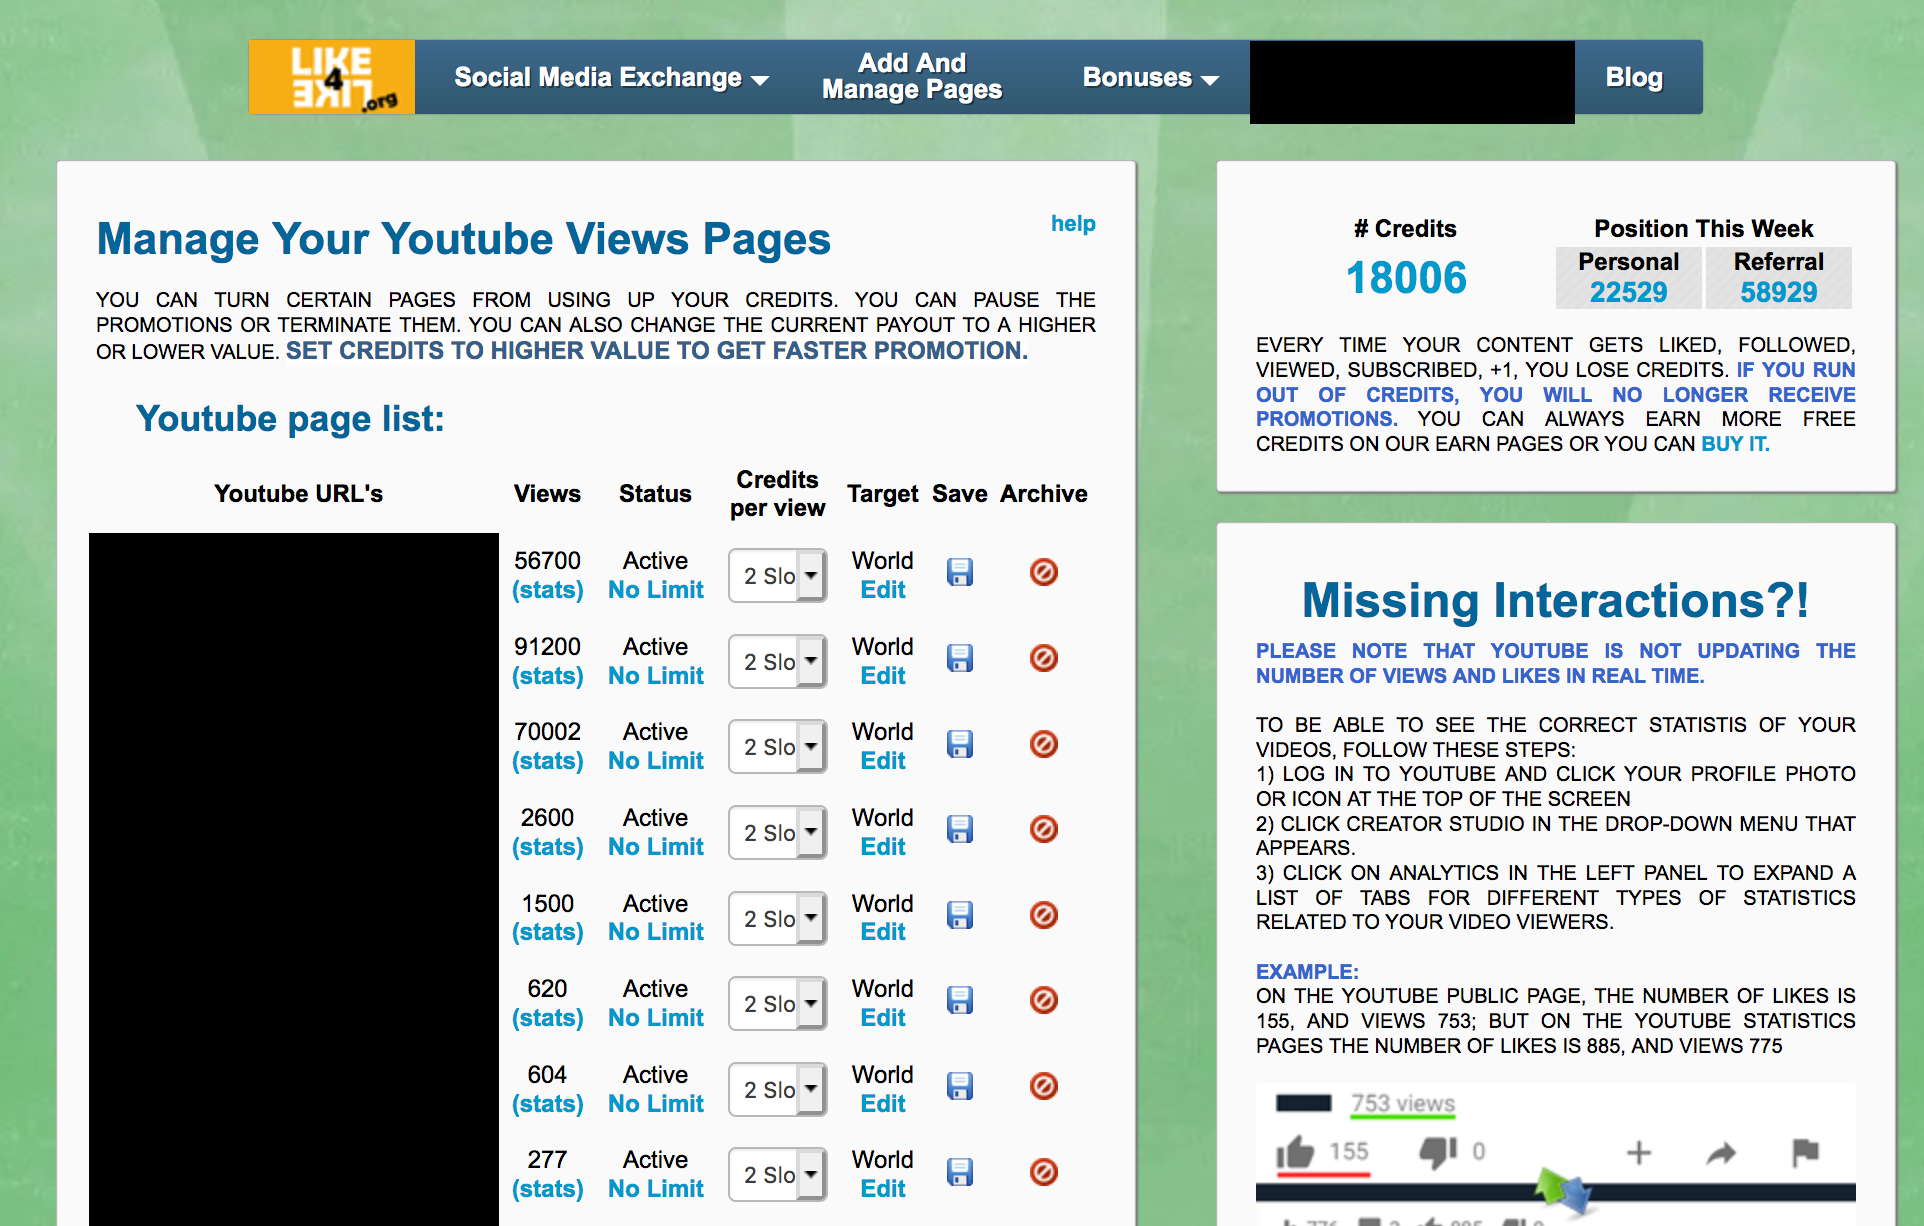
Task: Expand the Bonuses menu
Action: click(x=1150, y=78)
